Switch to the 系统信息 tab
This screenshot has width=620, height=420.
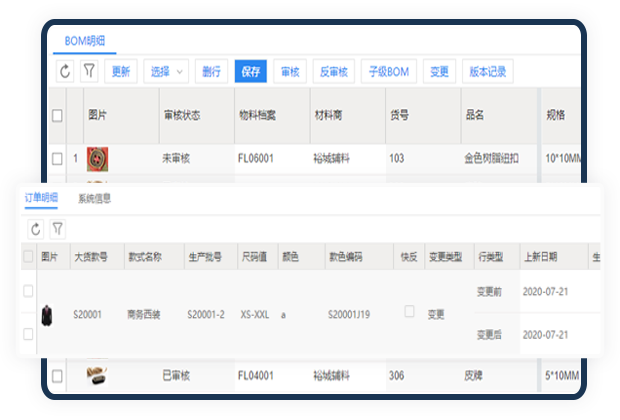tap(95, 199)
